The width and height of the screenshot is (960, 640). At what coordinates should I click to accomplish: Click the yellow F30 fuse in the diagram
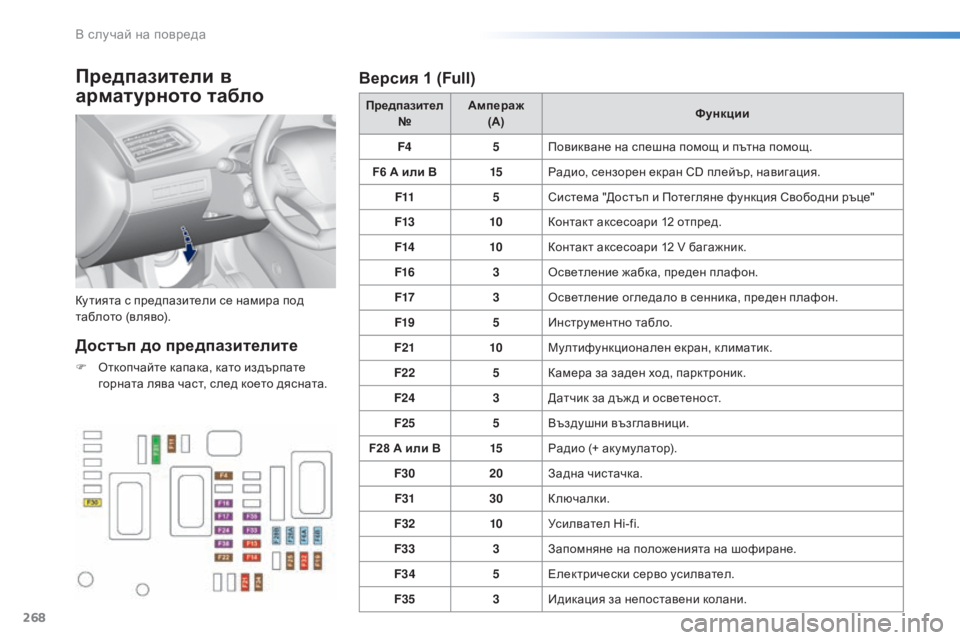[92, 502]
